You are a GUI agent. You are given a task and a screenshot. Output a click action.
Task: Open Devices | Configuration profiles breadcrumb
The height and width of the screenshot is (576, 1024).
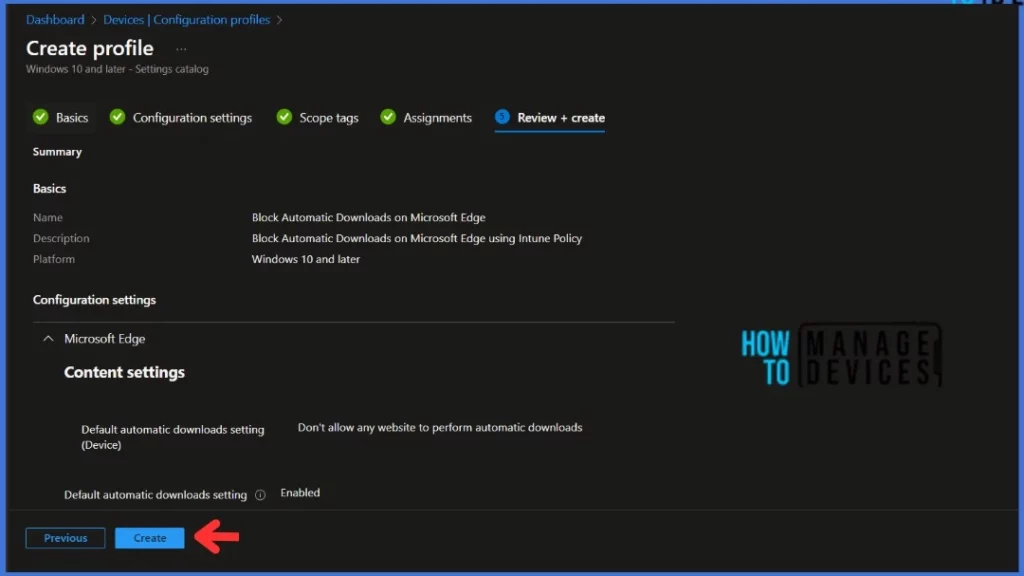pyautogui.click(x=186, y=20)
